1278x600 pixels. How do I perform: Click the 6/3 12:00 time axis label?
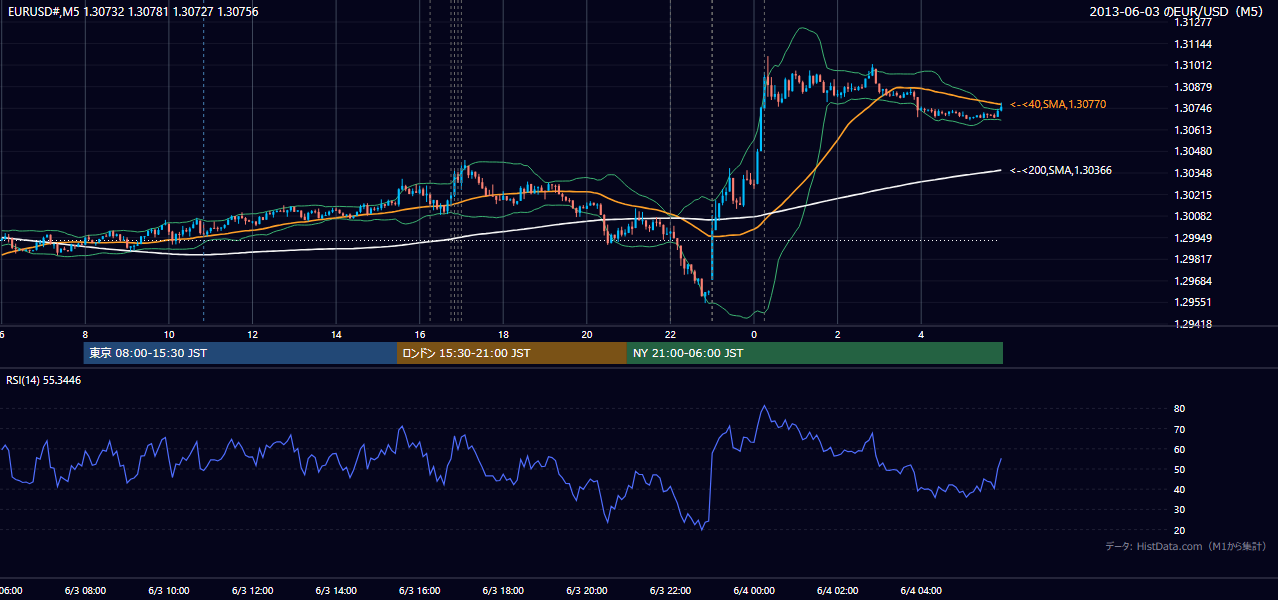click(252, 591)
